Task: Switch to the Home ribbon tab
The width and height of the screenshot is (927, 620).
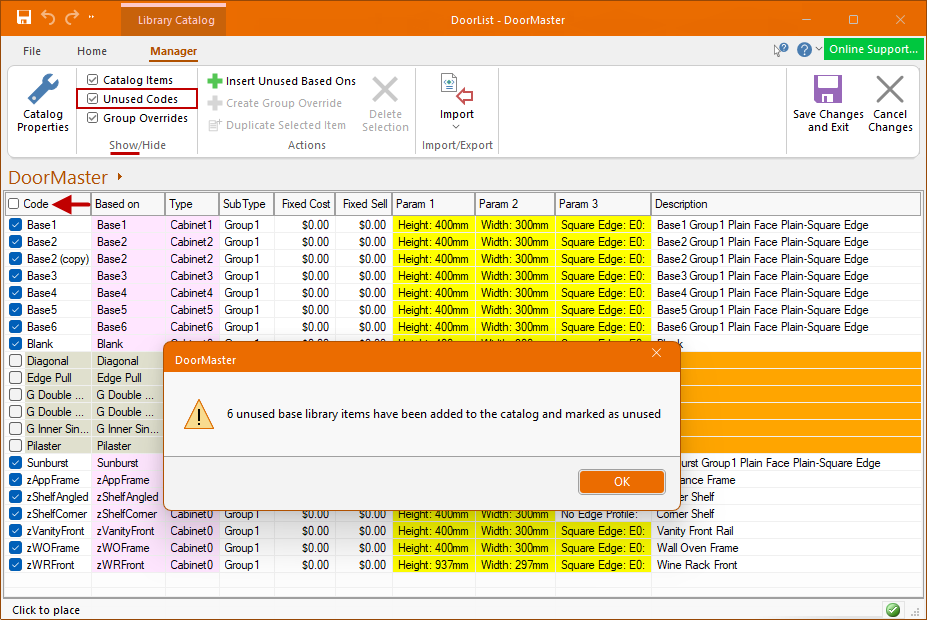Action: (92, 51)
